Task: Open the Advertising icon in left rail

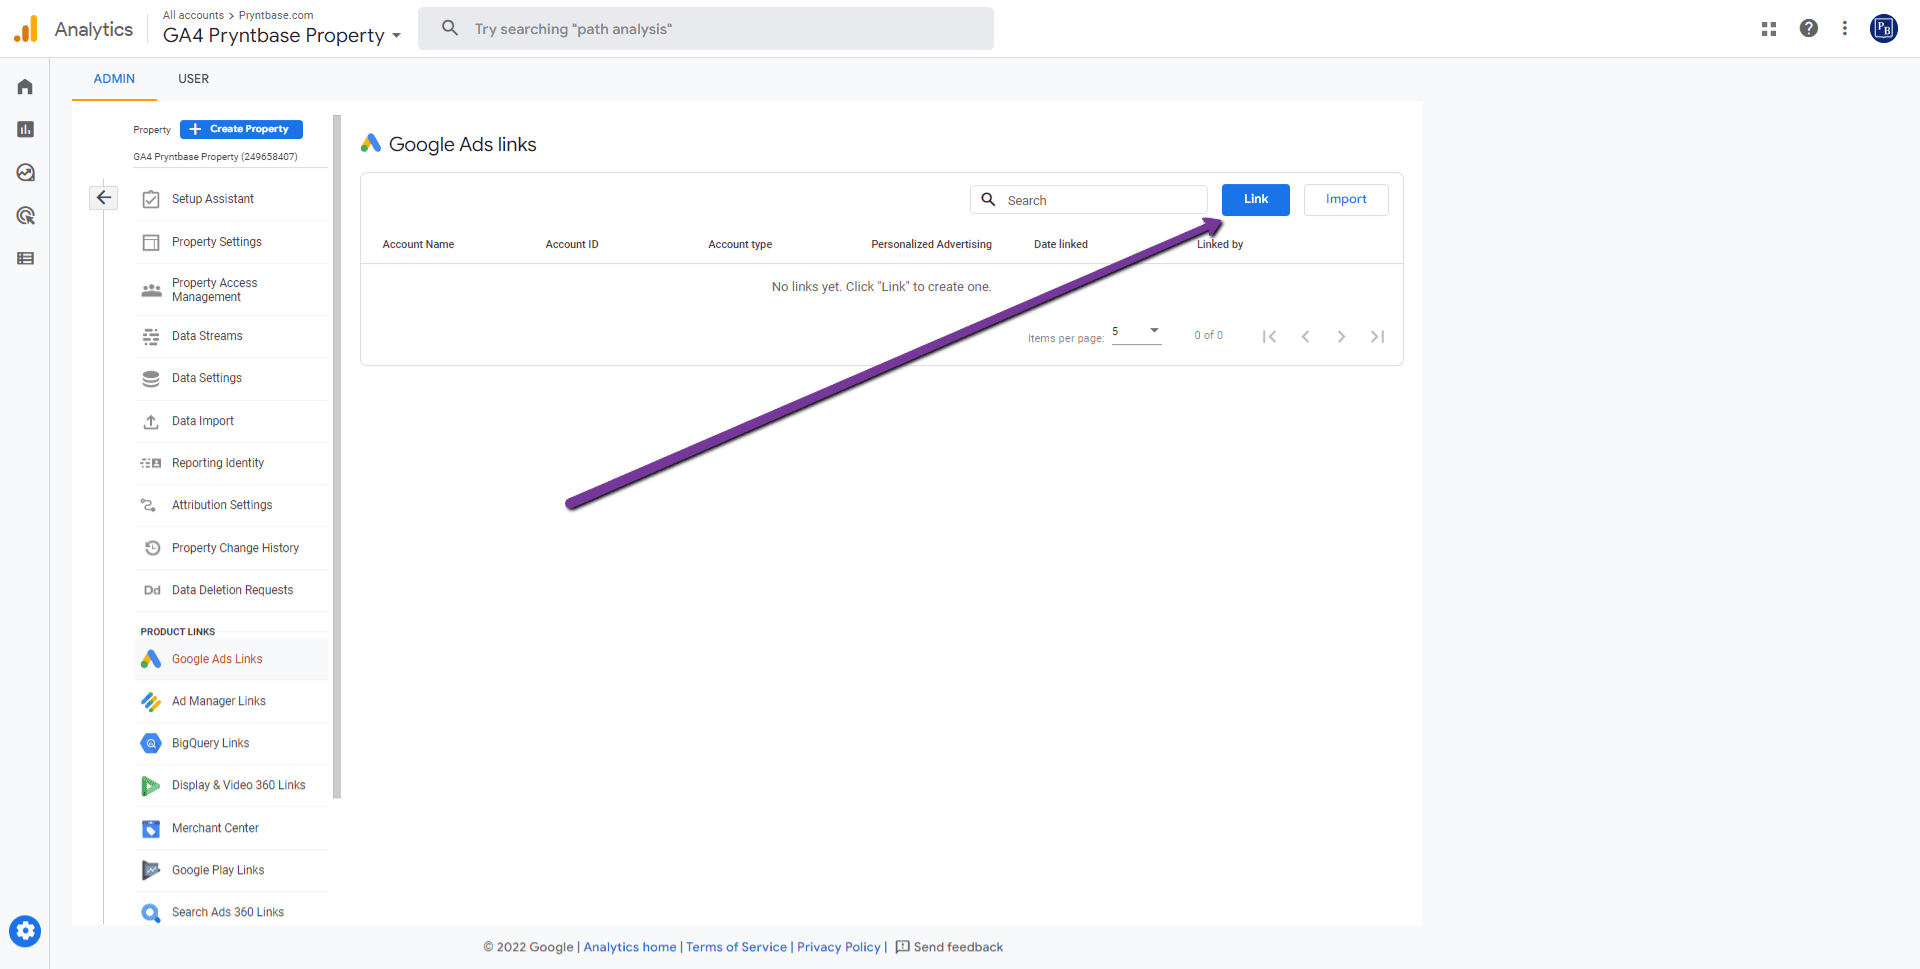Action: (x=25, y=215)
